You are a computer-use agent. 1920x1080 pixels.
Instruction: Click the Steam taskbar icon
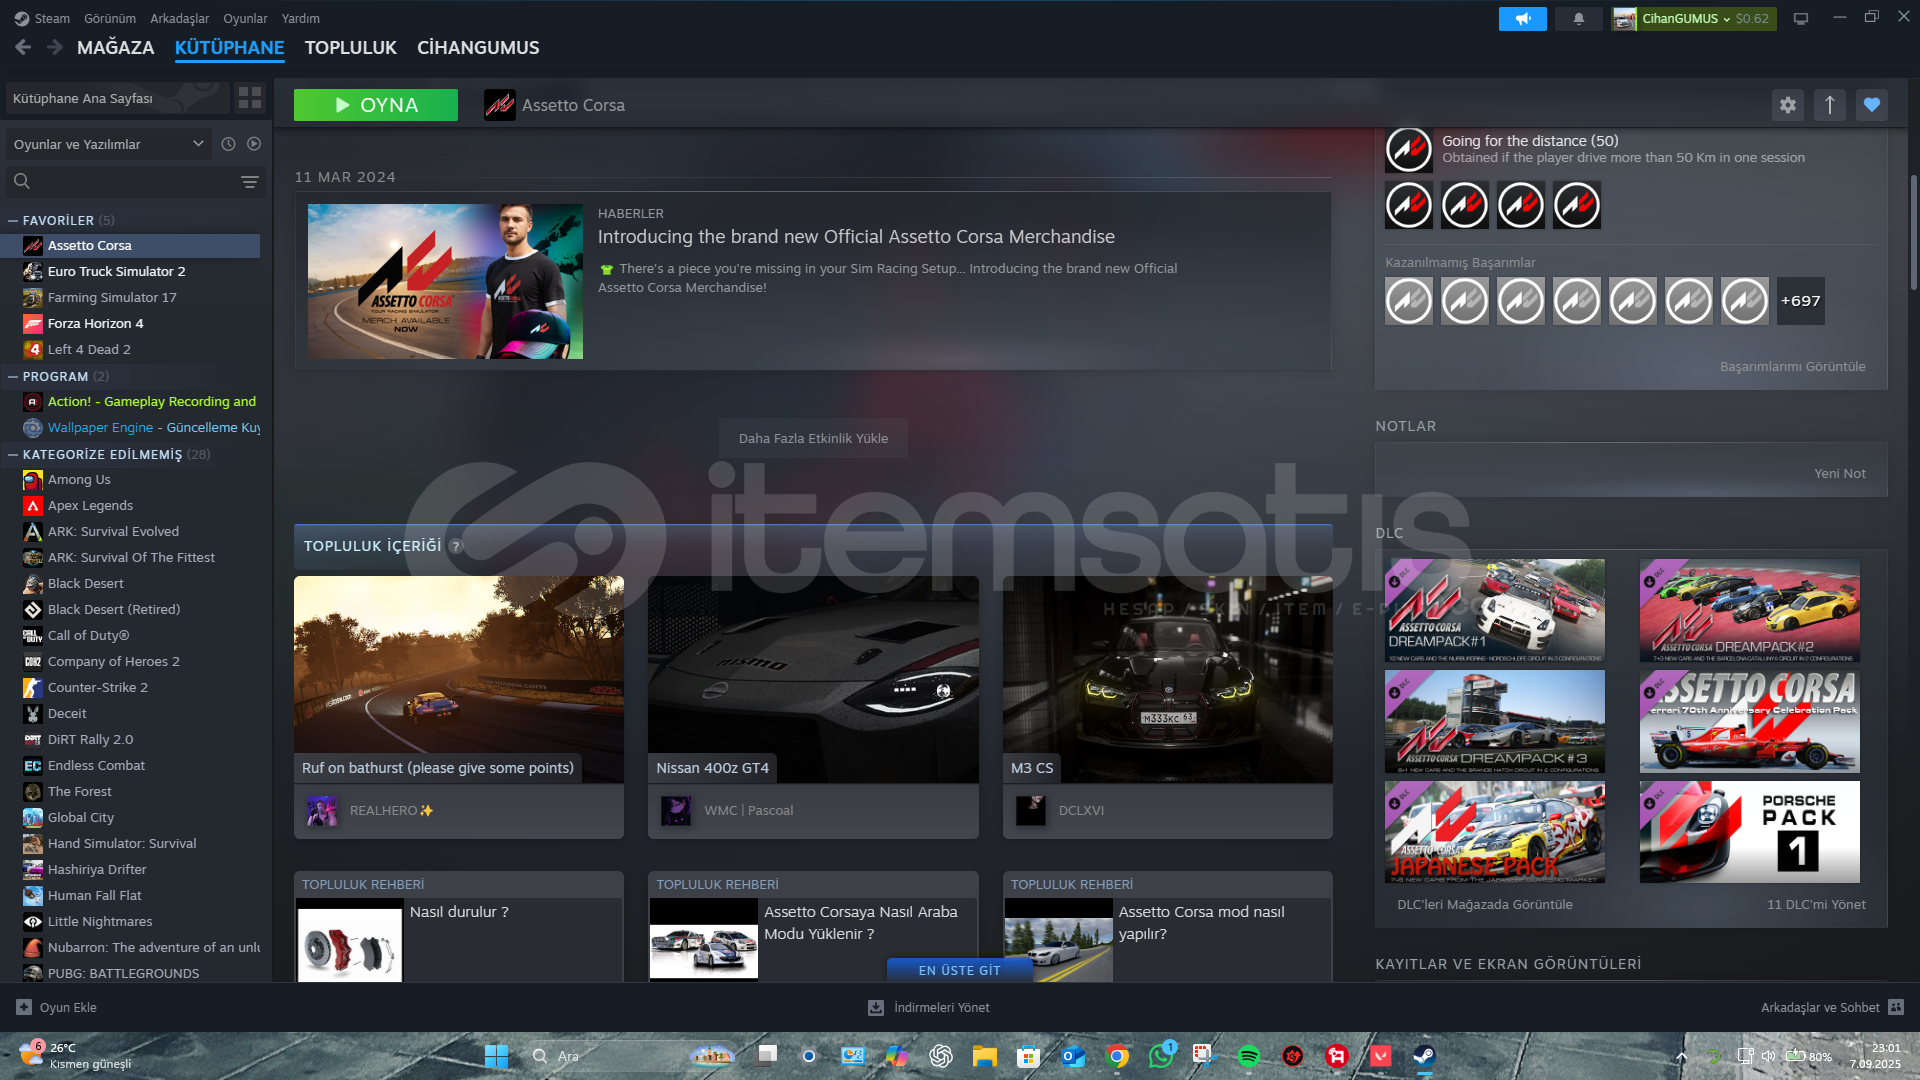coord(1423,1056)
